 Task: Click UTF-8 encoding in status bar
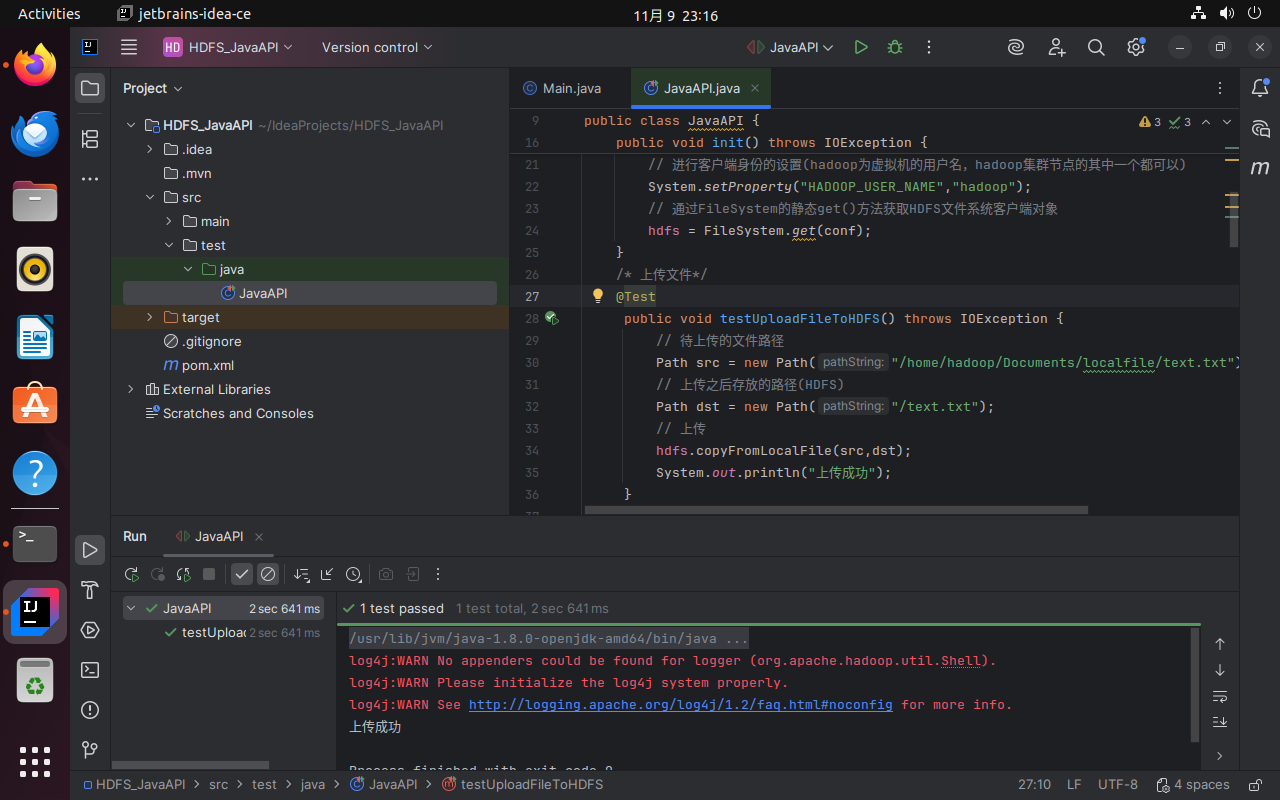pos(1117,785)
